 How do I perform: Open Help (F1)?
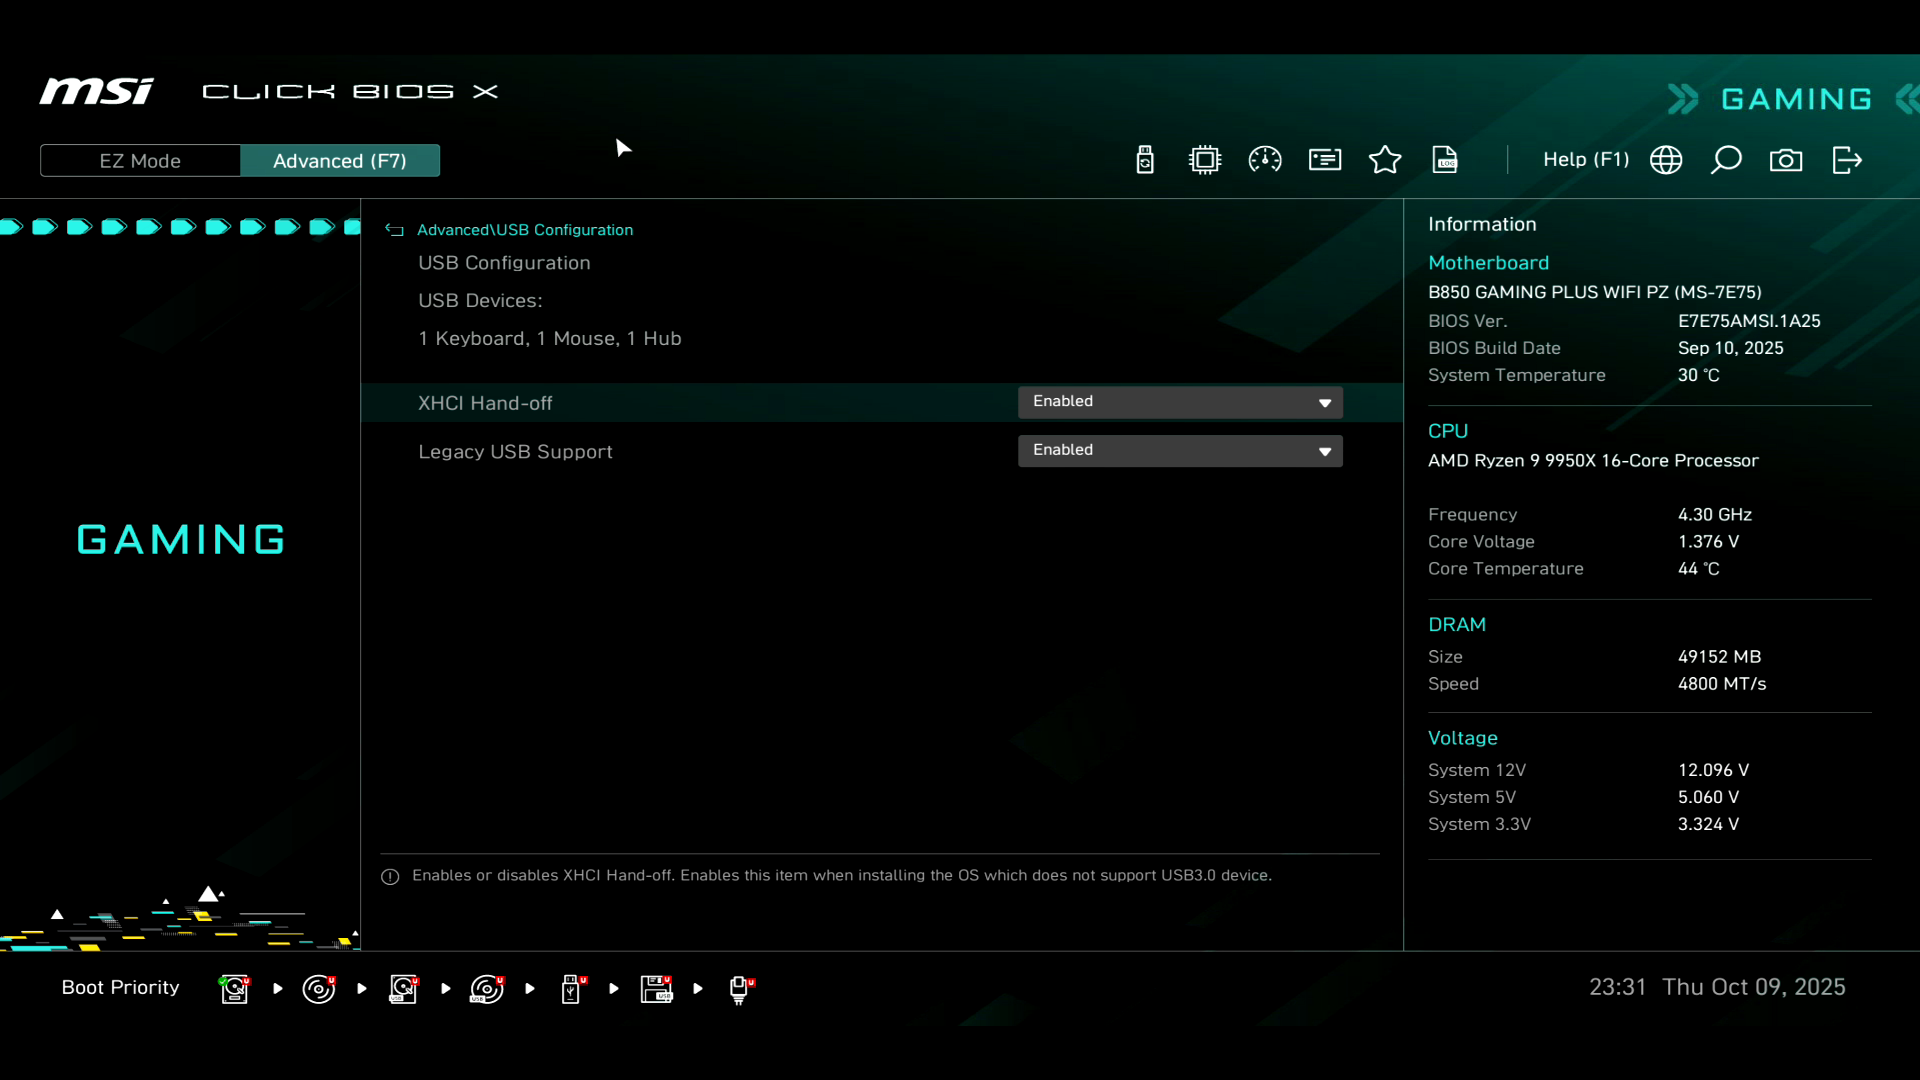pyautogui.click(x=1585, y=160)
